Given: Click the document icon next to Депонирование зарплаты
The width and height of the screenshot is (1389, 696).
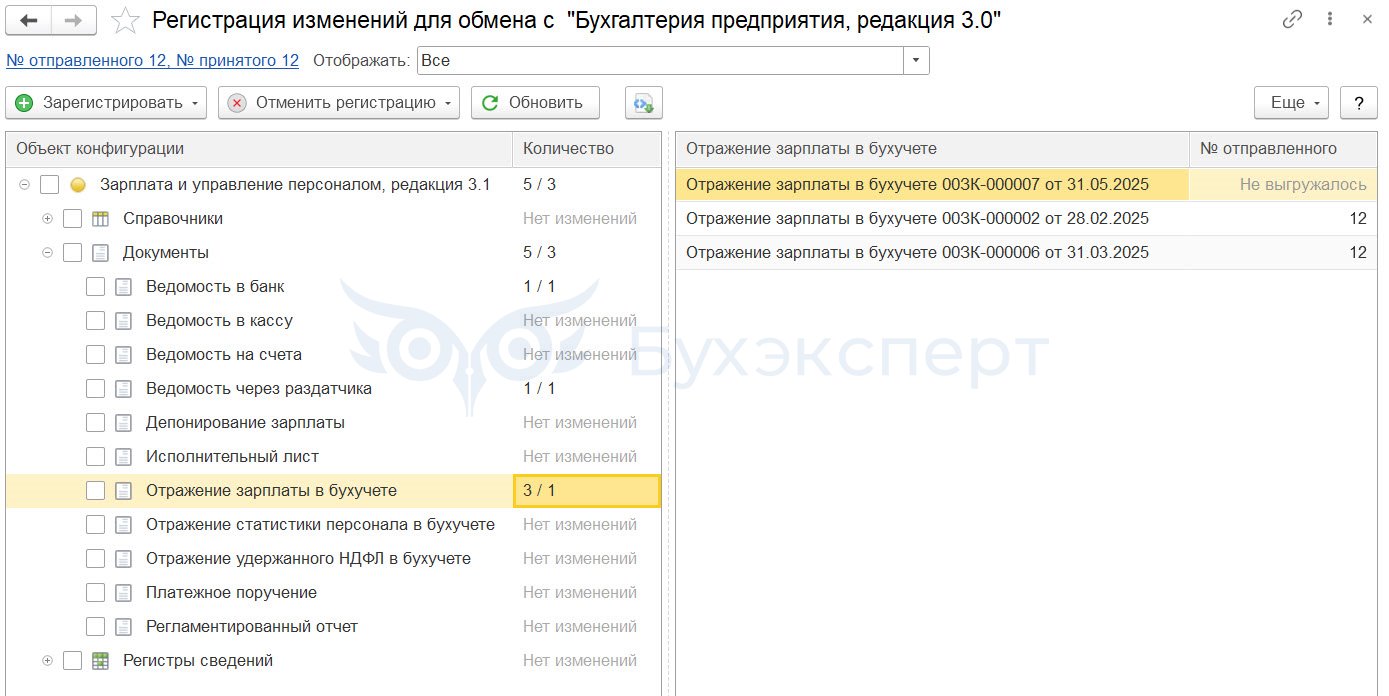Looking at the screenshot, I should coord(123,423).
